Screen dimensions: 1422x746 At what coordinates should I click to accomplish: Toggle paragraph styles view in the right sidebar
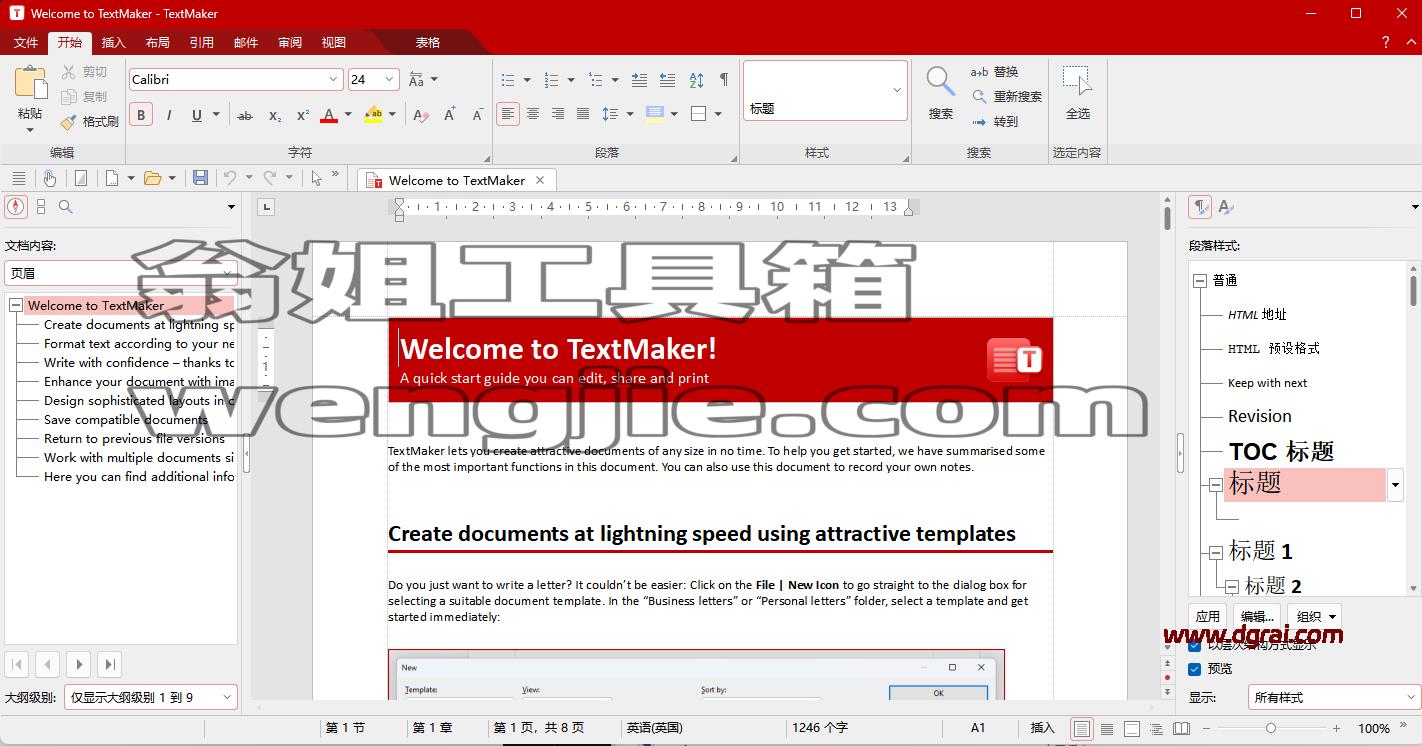[x=1200, y=207]
